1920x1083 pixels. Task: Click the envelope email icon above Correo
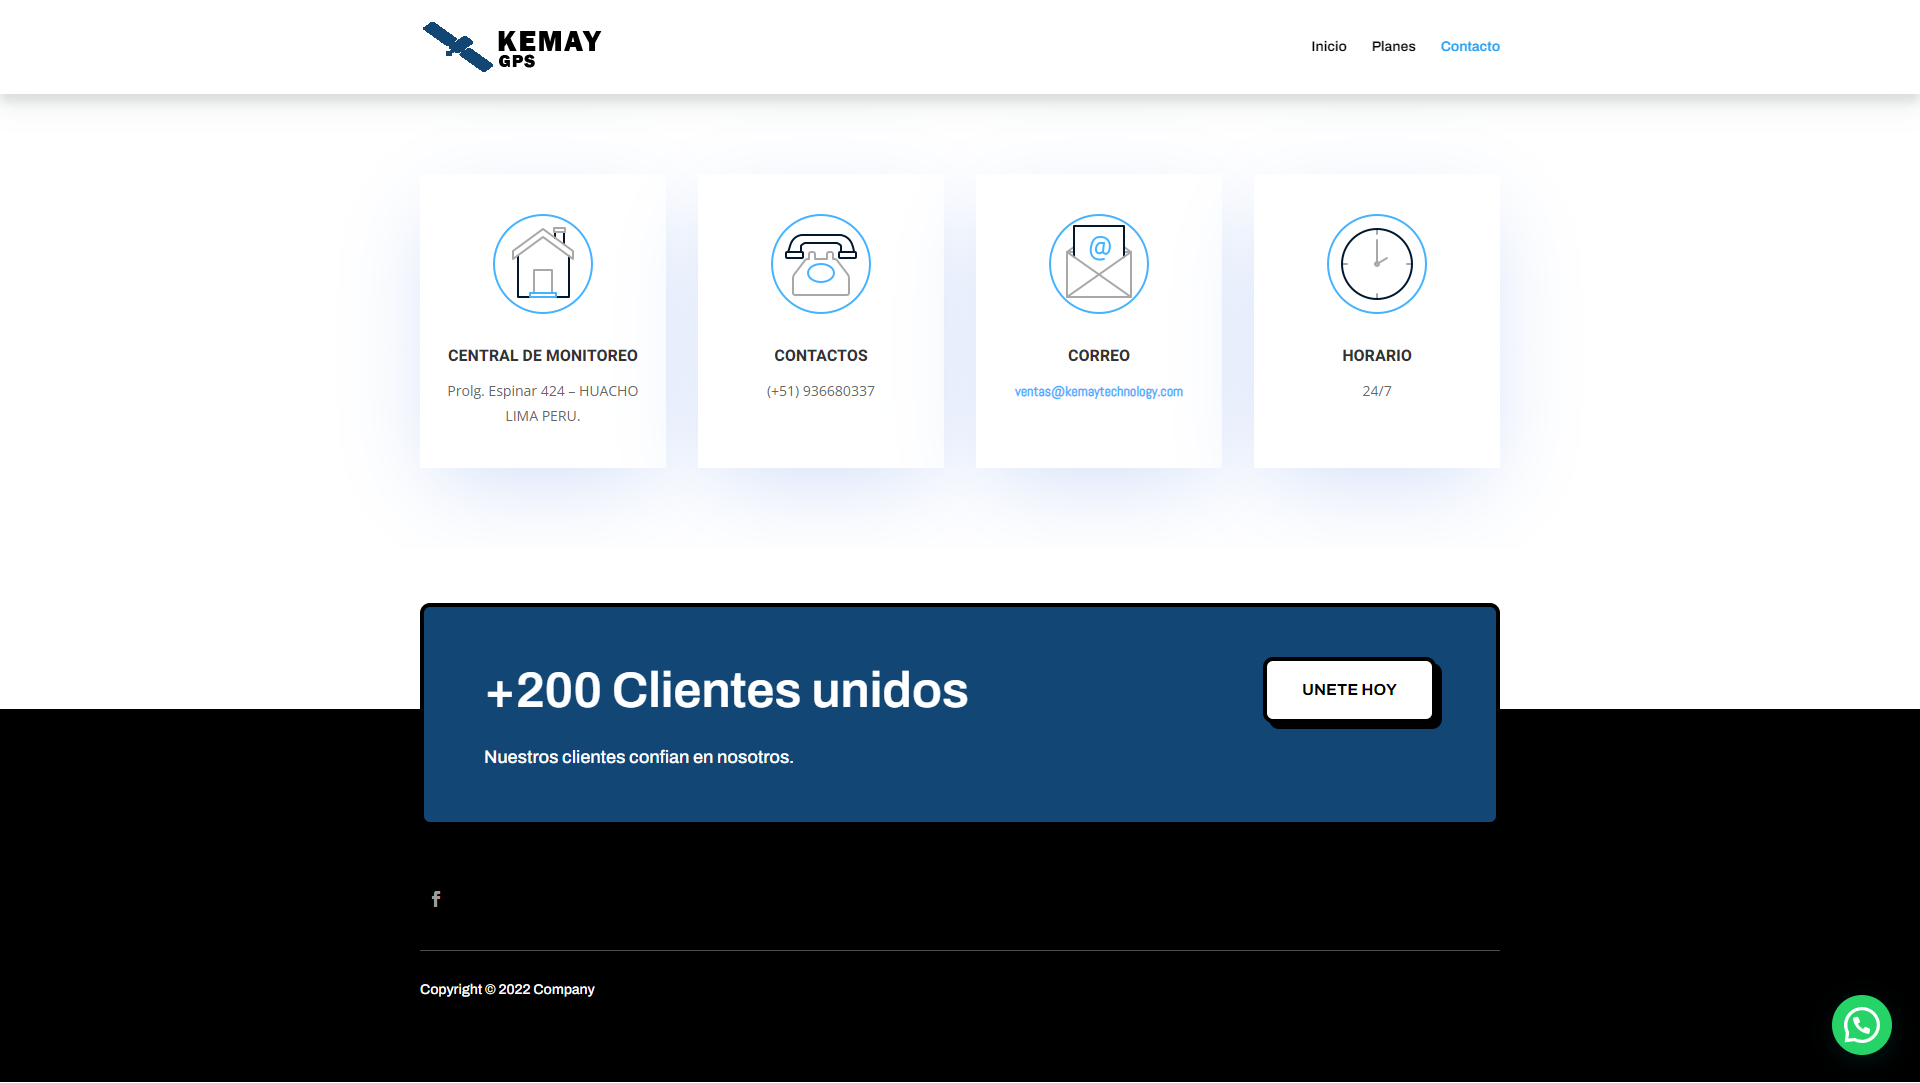1099,264
